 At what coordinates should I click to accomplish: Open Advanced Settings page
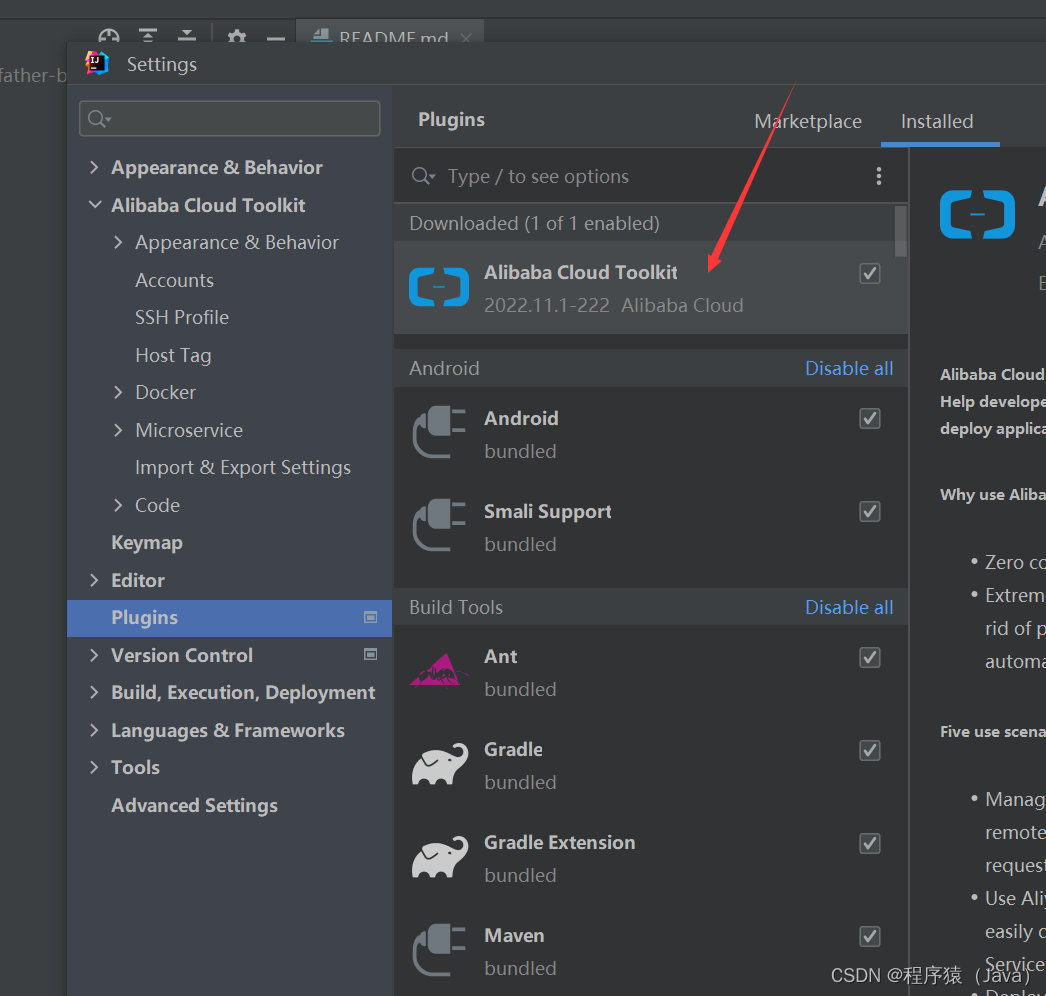(194, 805)
